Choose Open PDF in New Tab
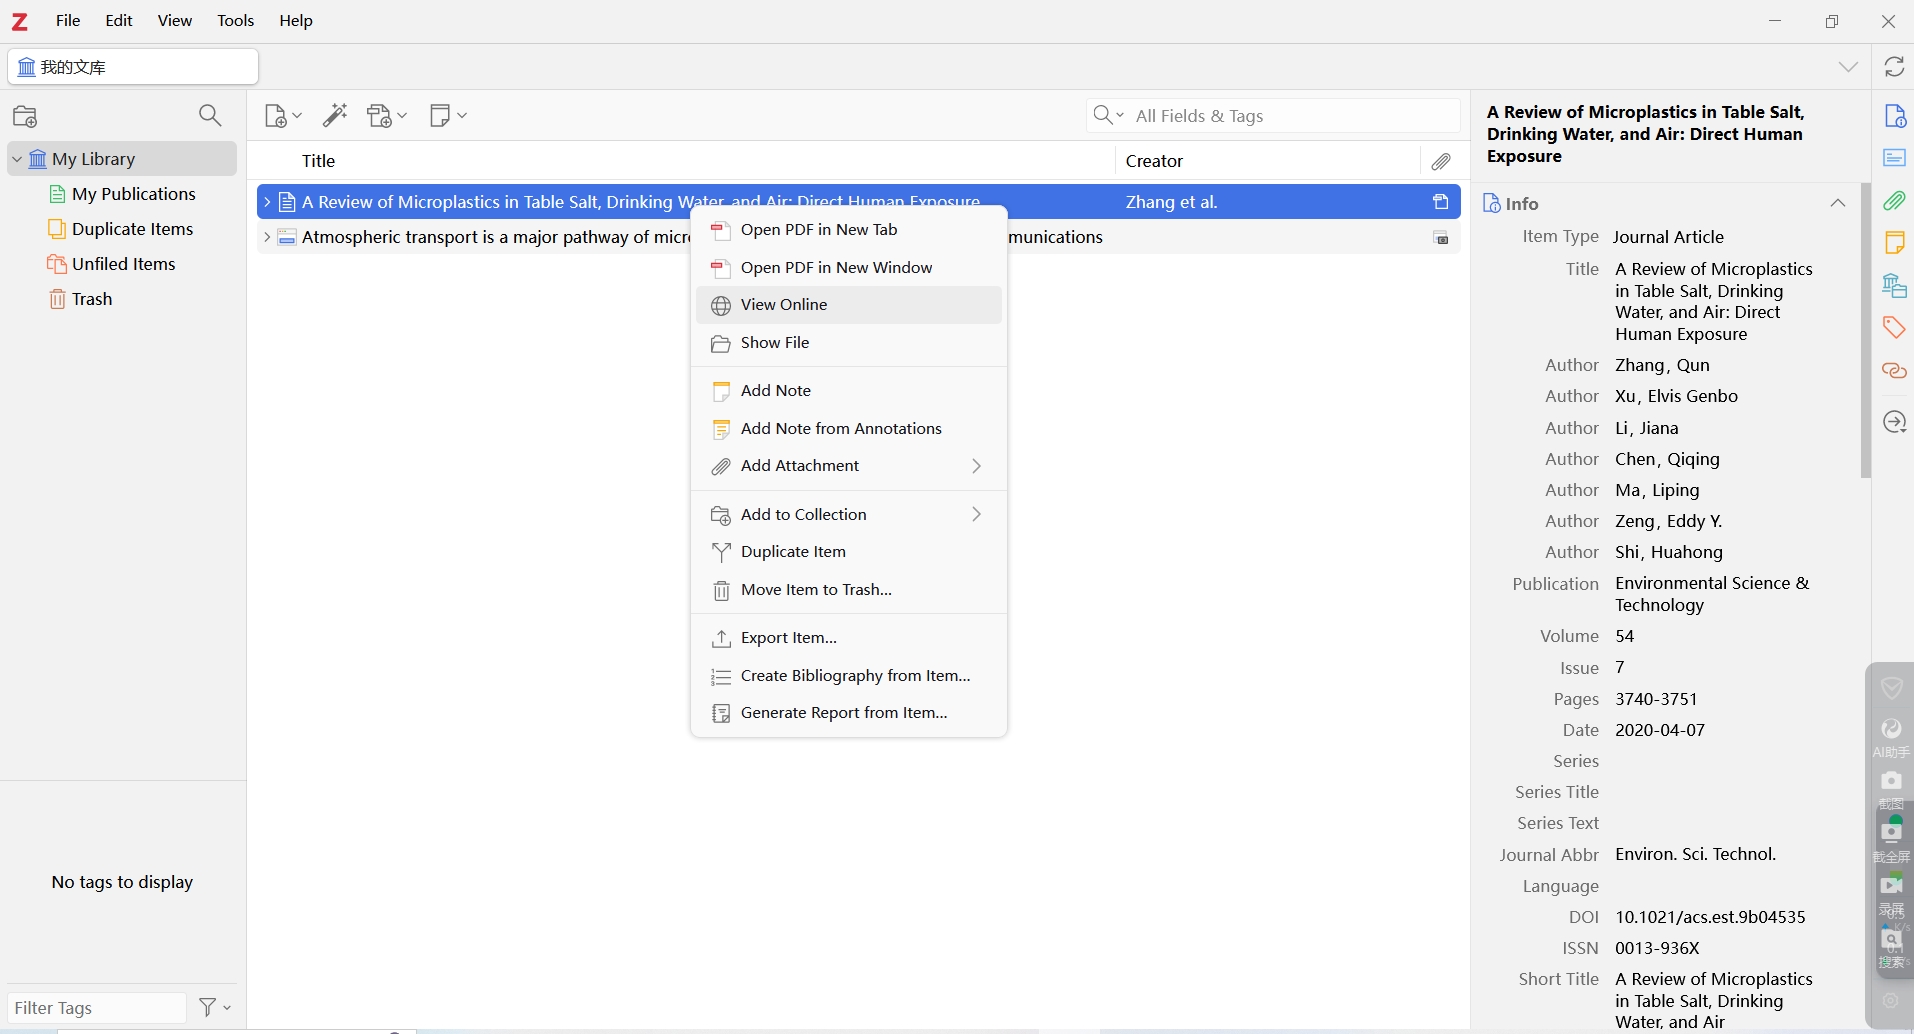This screenshot has width=1914, height=1034. pyautogui.click(x=849, y=230)
